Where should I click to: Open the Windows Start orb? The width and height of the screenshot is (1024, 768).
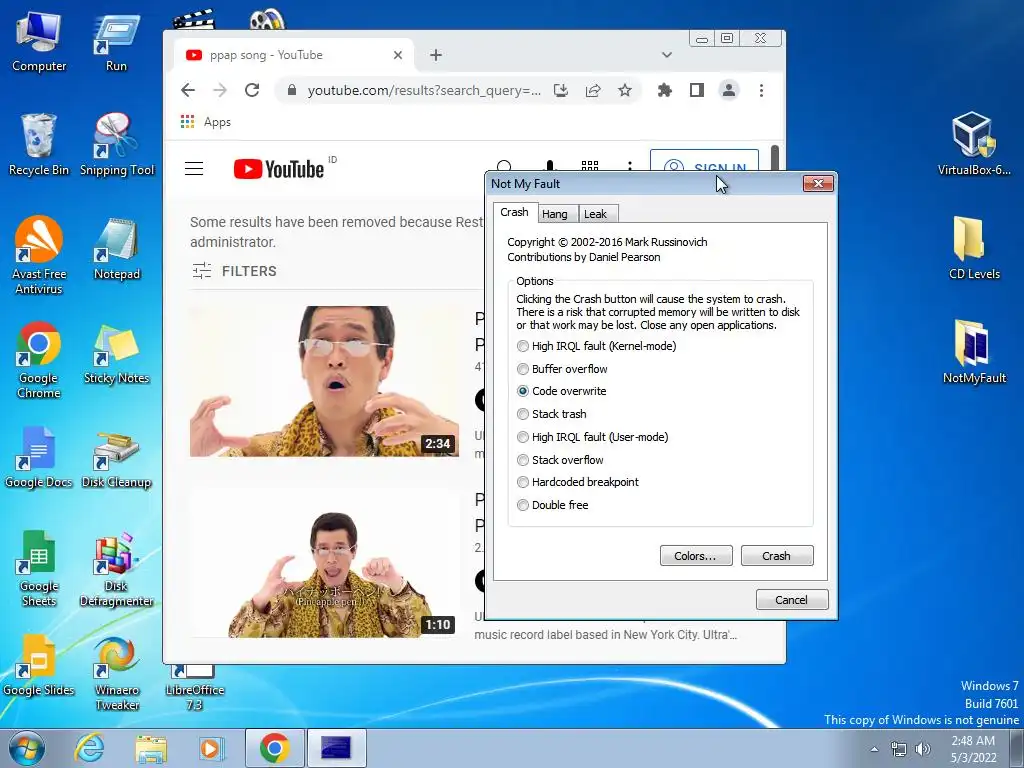pyautogui.click(x=27, y=748)
